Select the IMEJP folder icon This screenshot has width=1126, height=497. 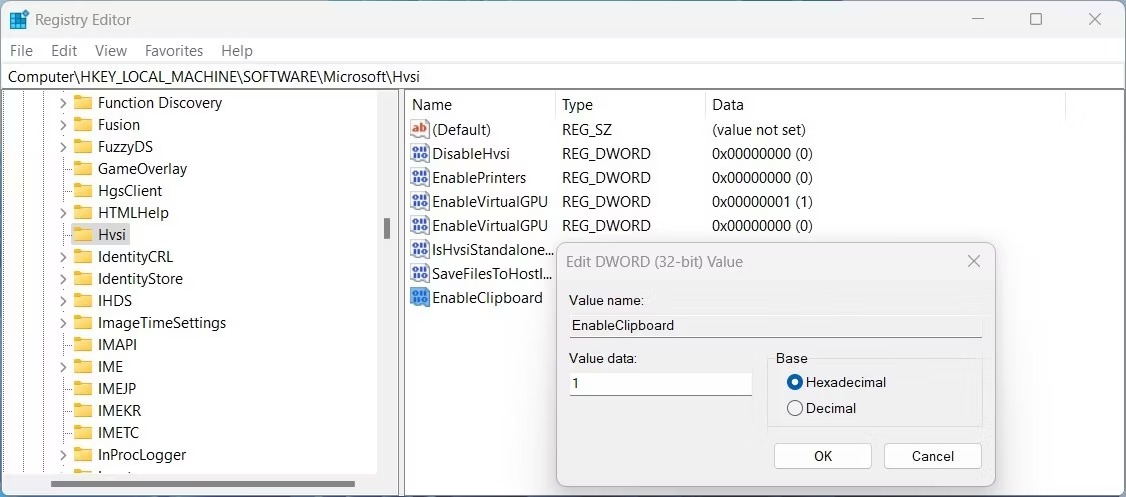pyautogui.click(x=83, y=389)
